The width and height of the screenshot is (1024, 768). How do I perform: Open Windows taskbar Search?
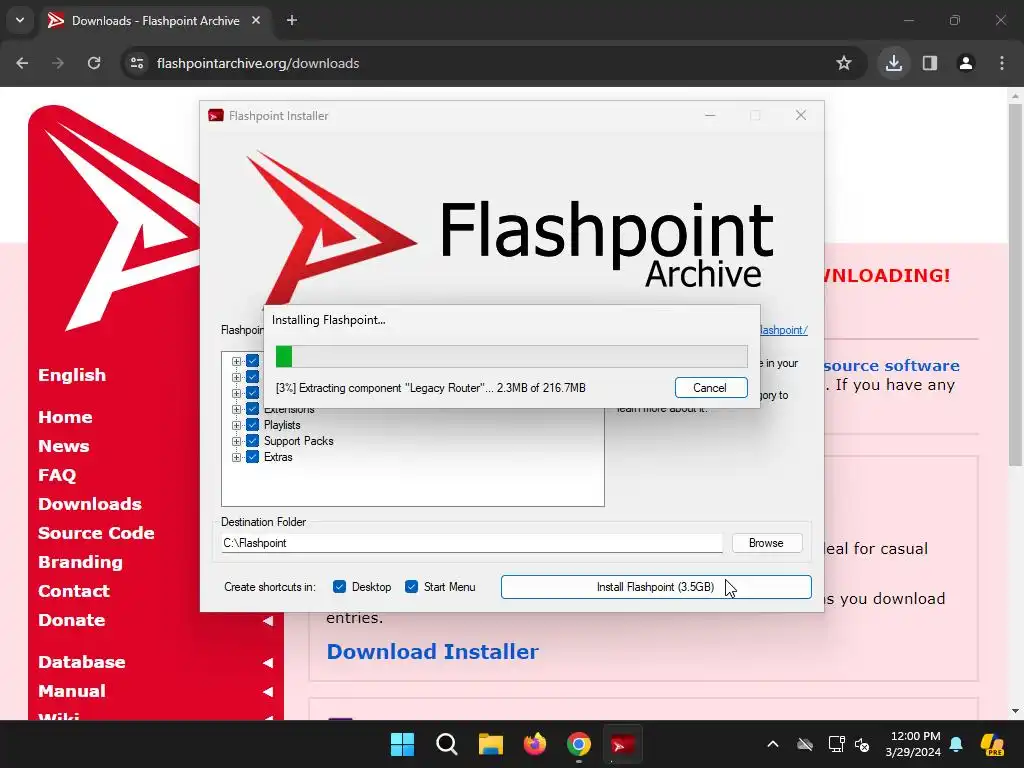pyautogui.click(x=447, y=744)
